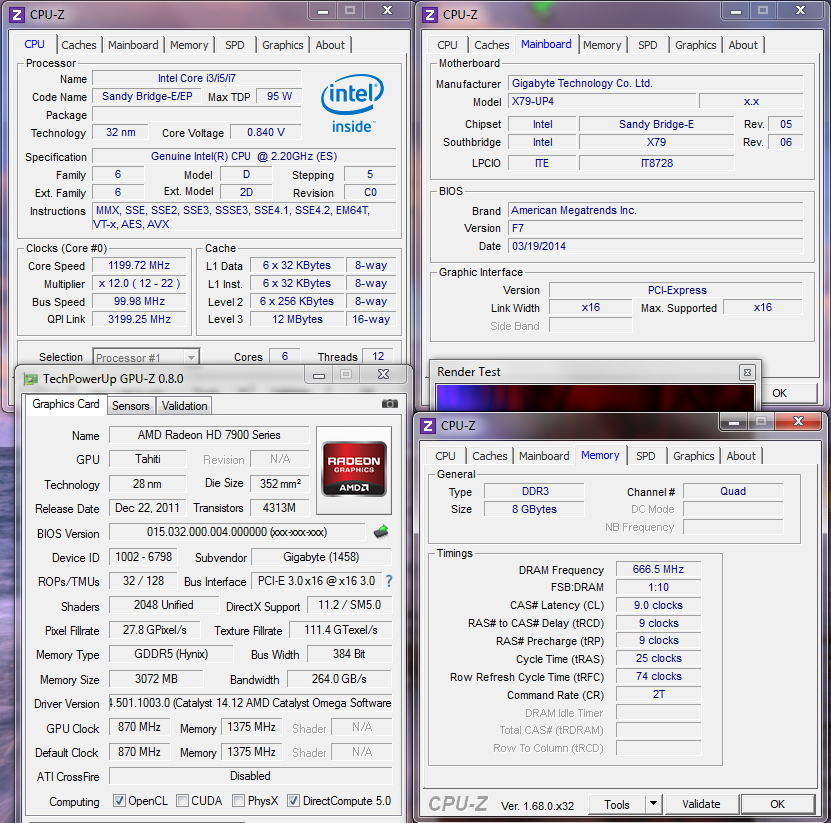Click the motherboard model X79-UP4
This screenshot has width=831, height=823.
point(602,101)
